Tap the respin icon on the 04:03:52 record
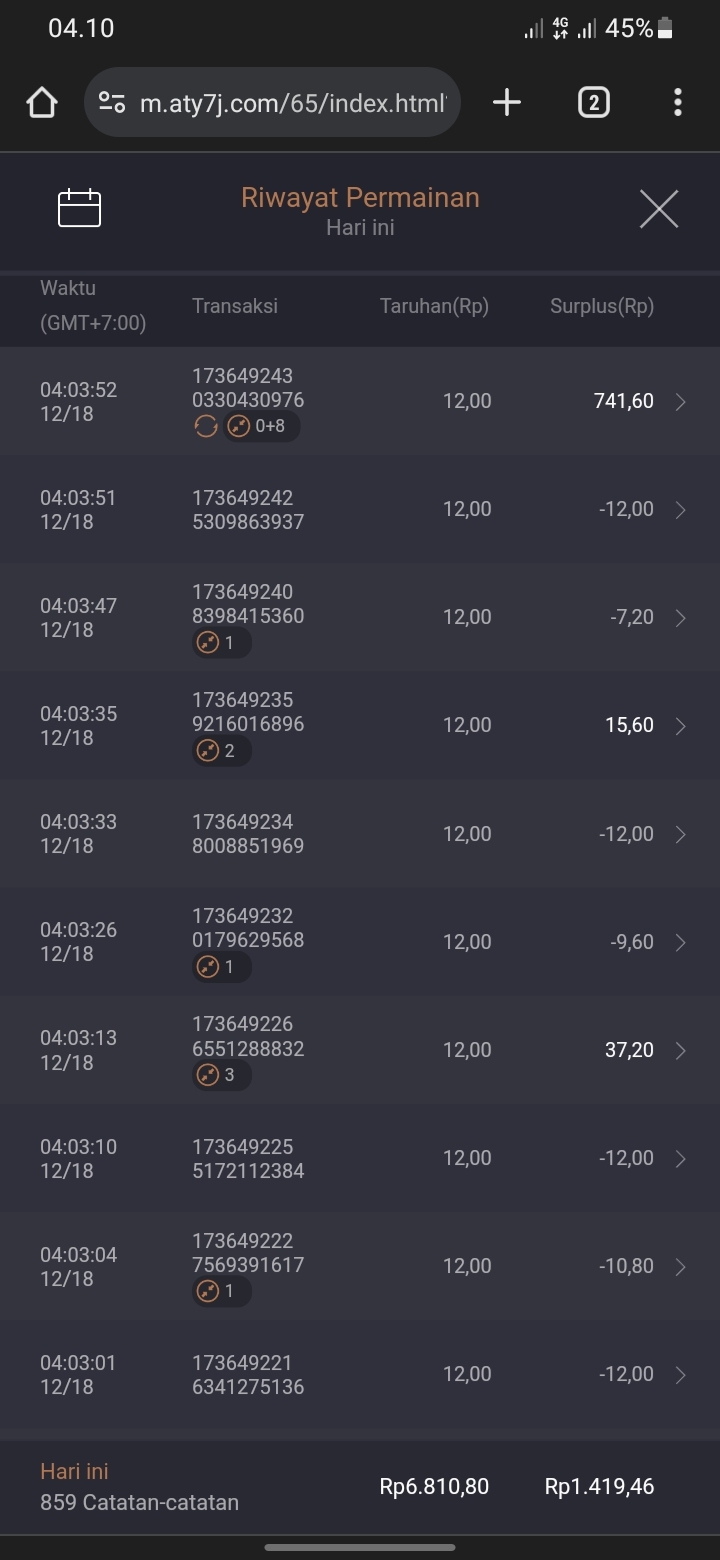This screenshot has height=1560, width=720. 205,427
